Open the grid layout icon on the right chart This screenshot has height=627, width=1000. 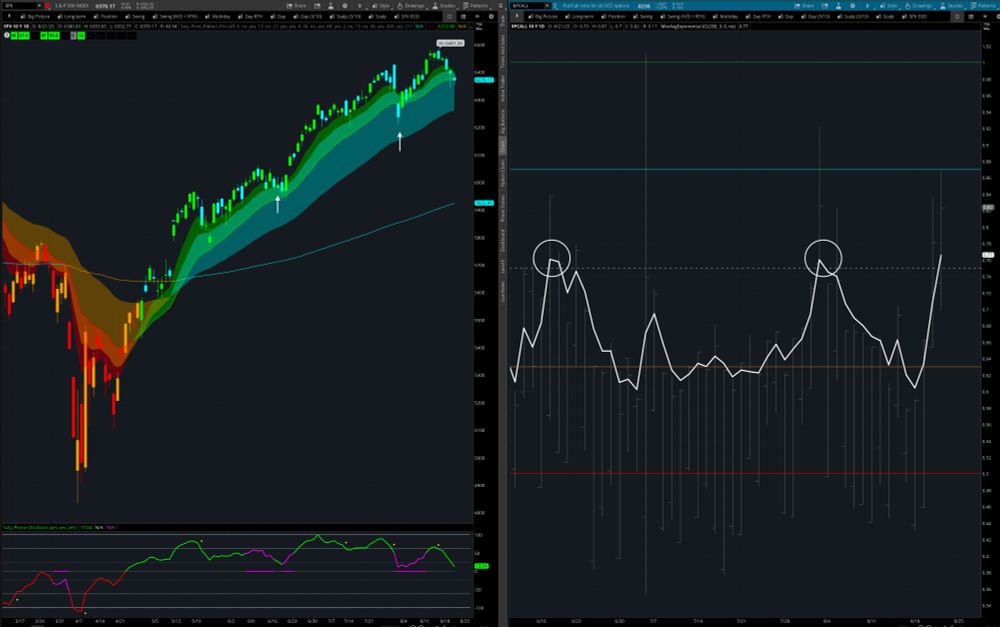coord(971,16)
